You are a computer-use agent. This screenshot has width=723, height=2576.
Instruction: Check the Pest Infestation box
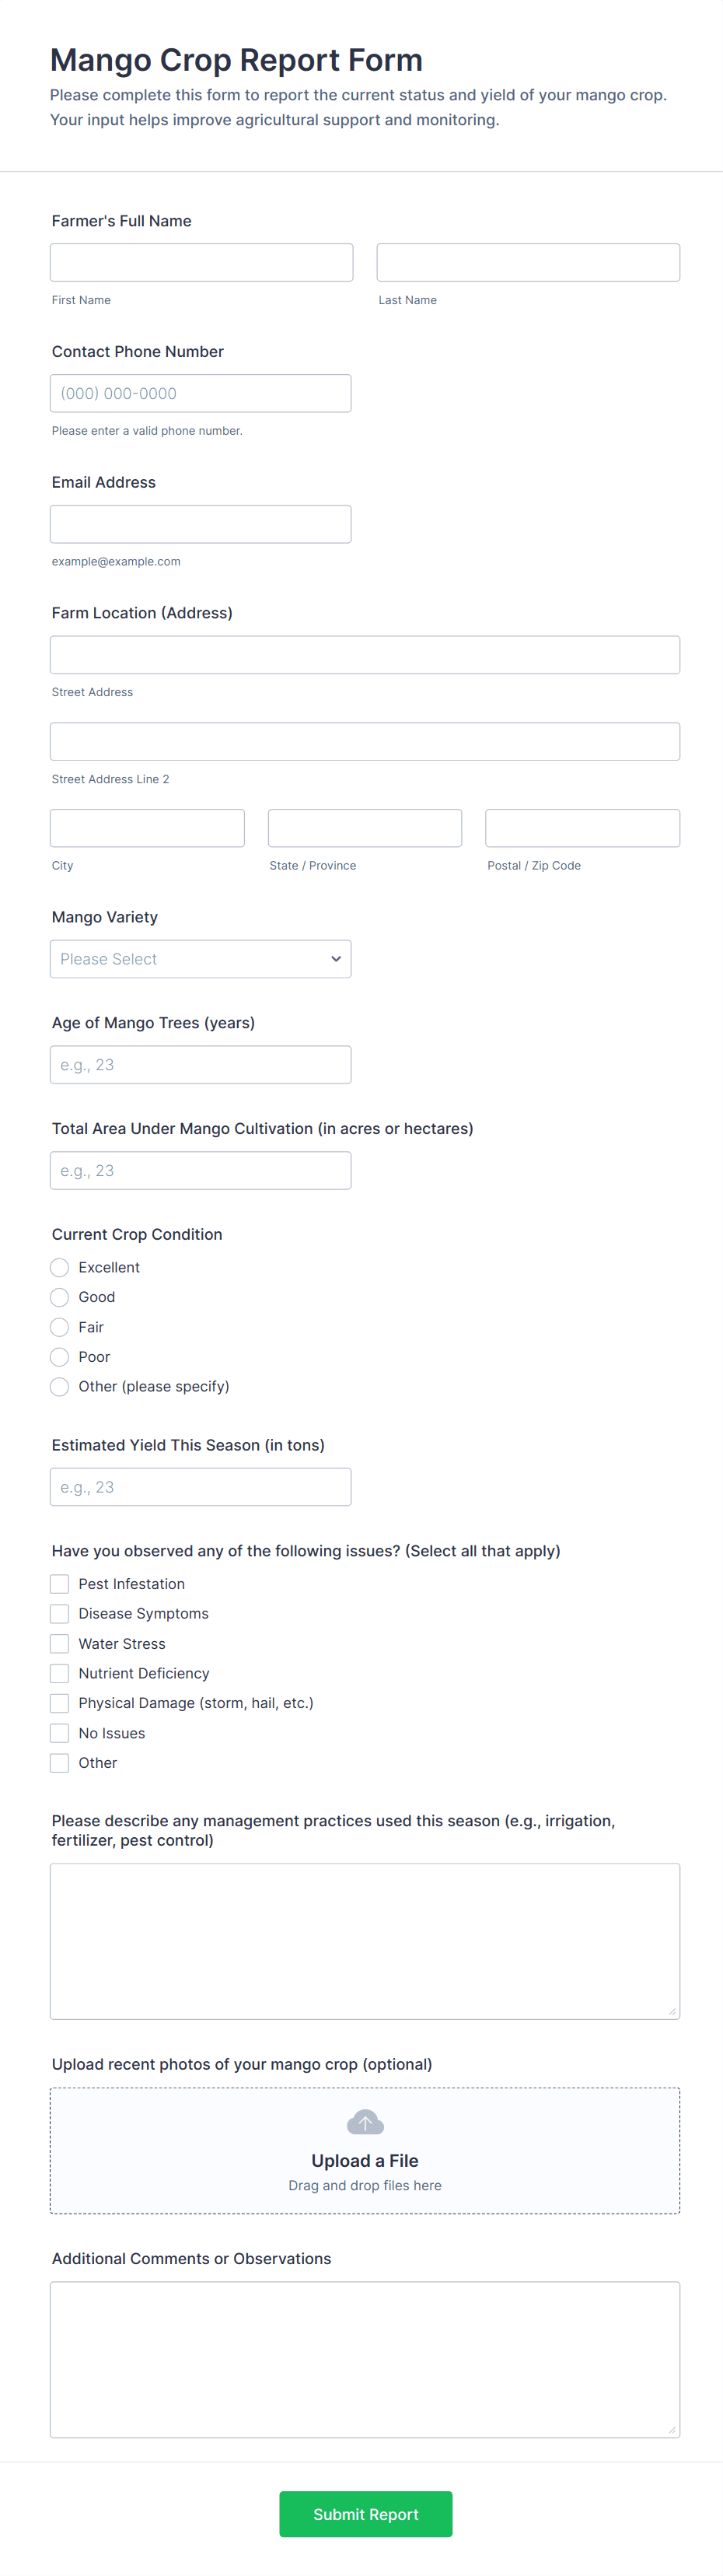click(60, 1584)
